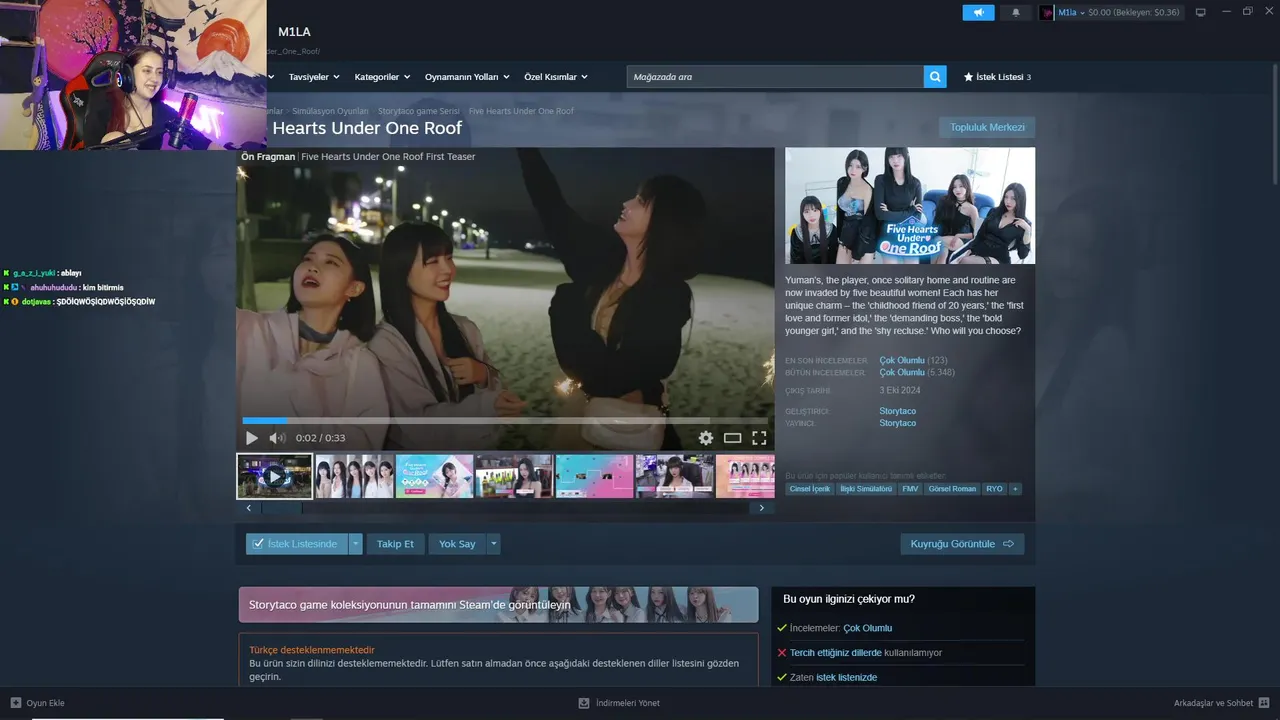
Task: Seek along the video progress bar
Action: pyautogui.click(x=505, y=421)
